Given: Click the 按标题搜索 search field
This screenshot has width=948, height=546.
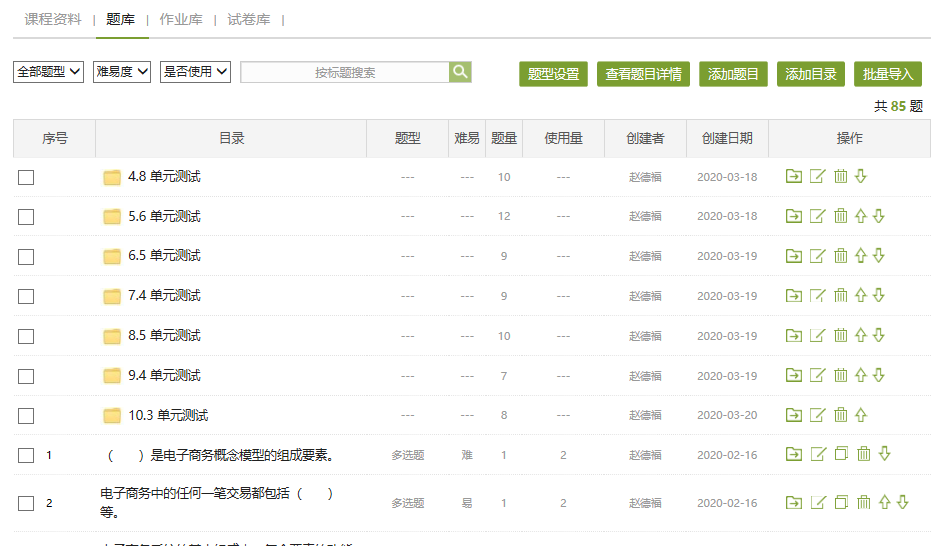Looking at the screenshot, I should click(x=345, y=72).
